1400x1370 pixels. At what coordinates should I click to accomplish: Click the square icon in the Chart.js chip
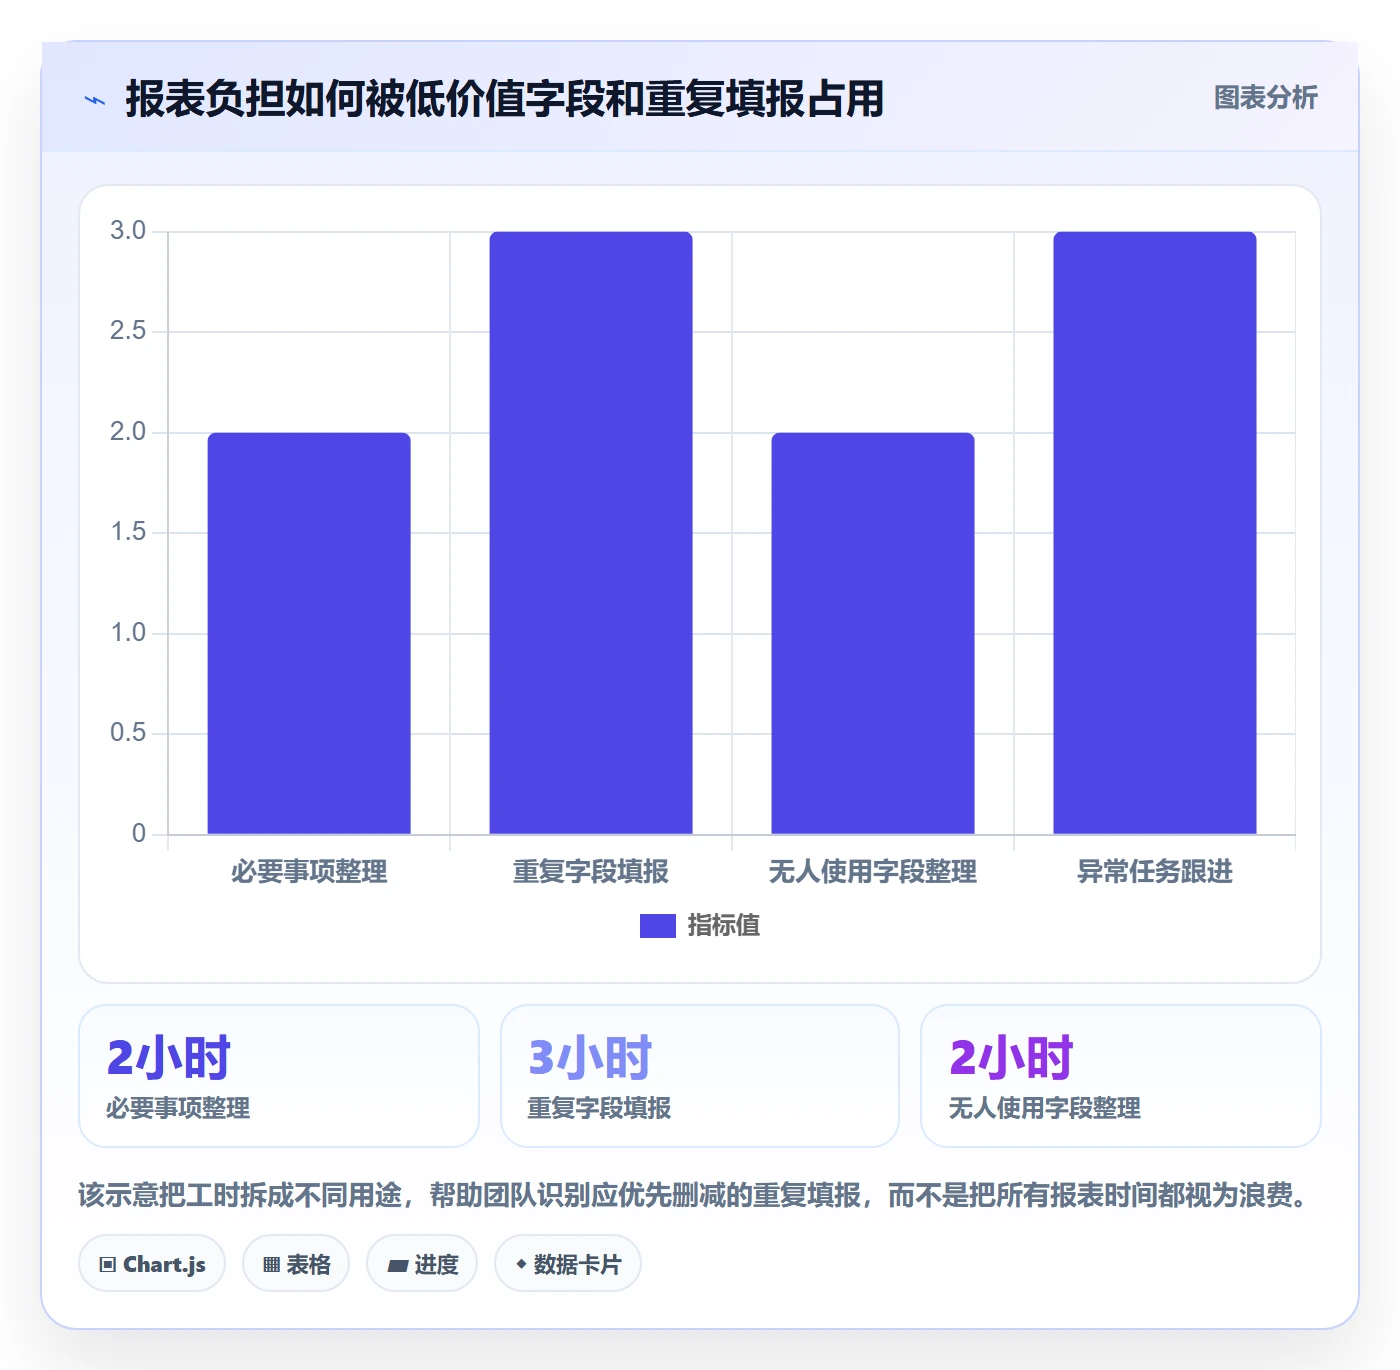pyautogui.click(x=108, y=1265)
